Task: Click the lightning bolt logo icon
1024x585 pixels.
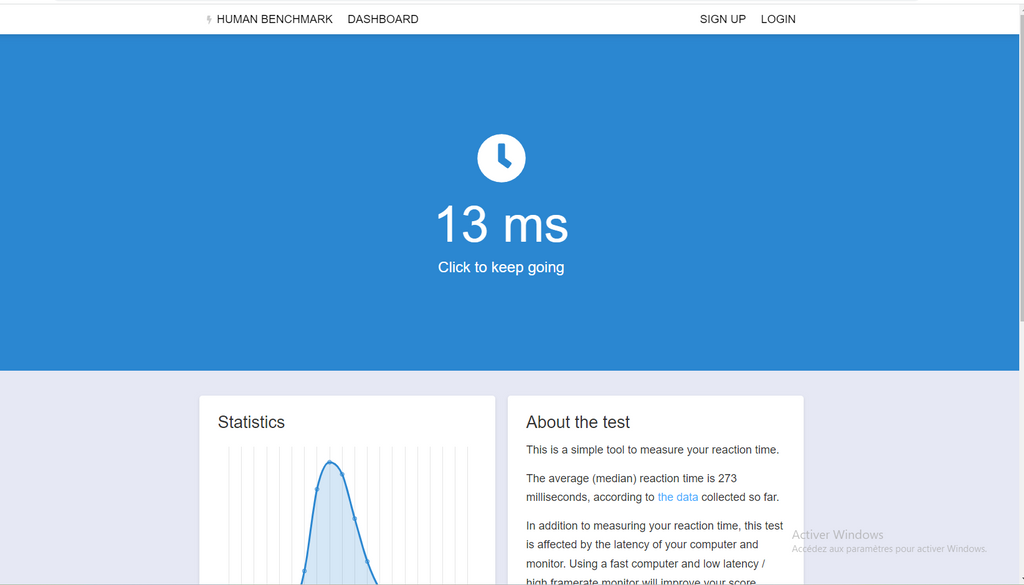Action: (209, 20)
